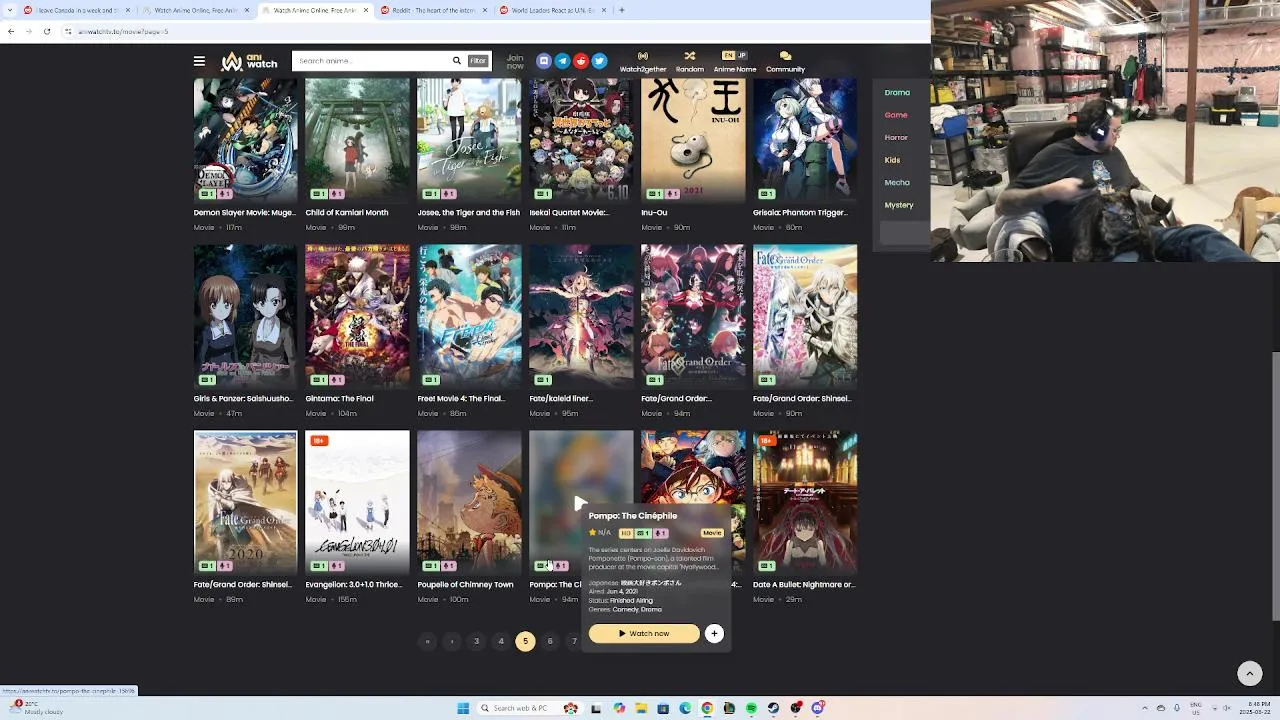Viewport: 1280px width, 720px height.
Task: Go to page 4
Action: pyautogui.click(x=501, y=641)
